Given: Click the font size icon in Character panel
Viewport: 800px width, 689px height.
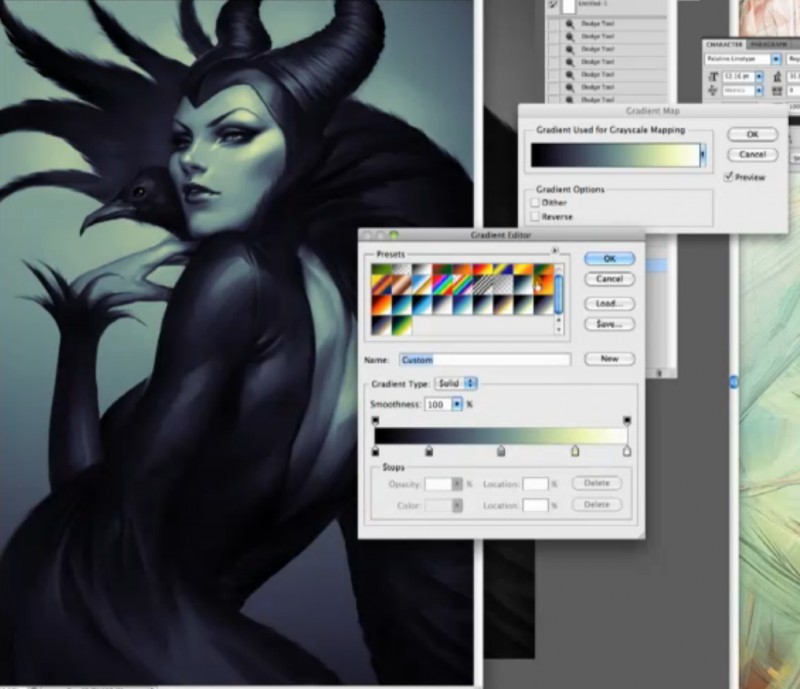Looking at the screenshot, I should [713, 77].
